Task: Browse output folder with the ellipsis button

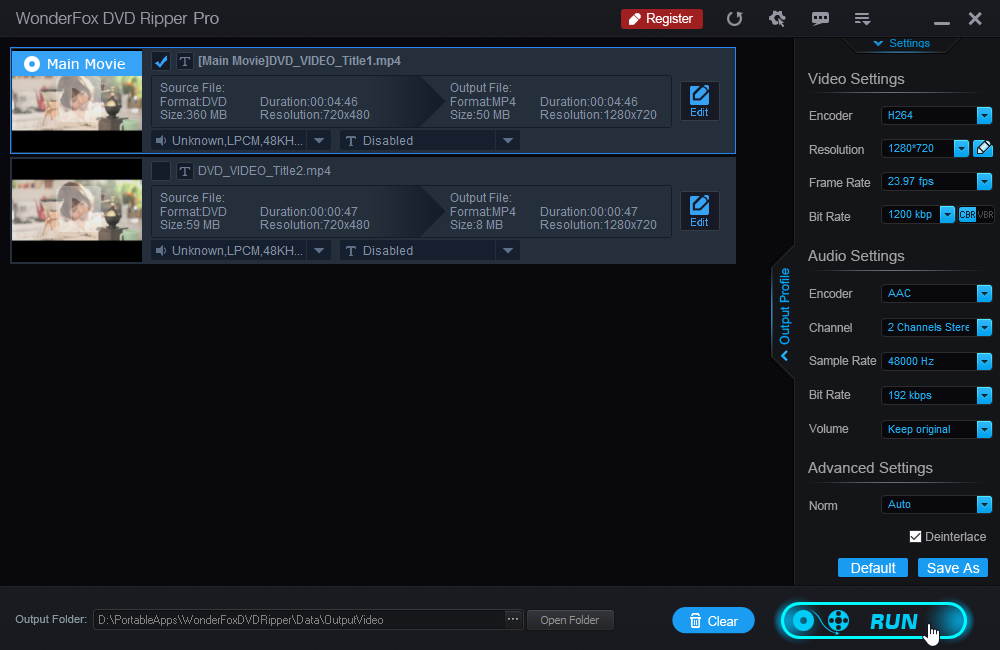Action: [x=513, y=619]
